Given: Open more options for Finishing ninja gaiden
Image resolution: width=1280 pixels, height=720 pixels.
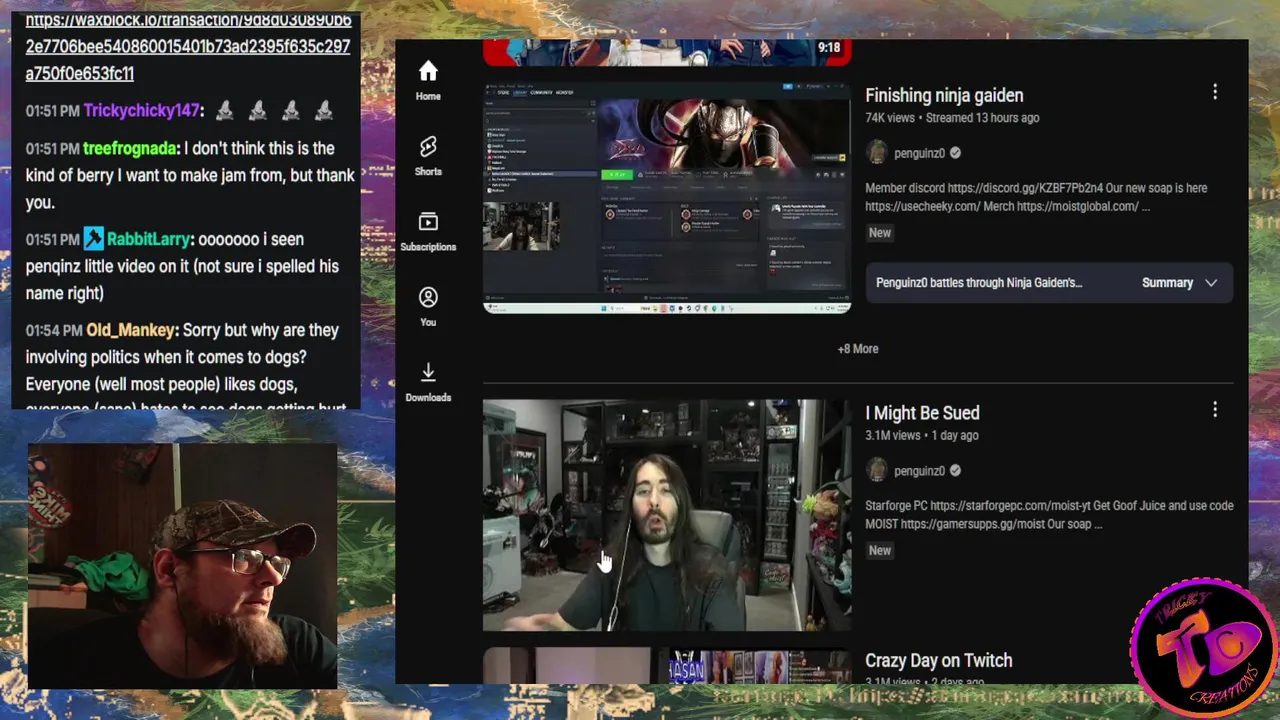Looking at the screenshot, I should [1215, 92].
